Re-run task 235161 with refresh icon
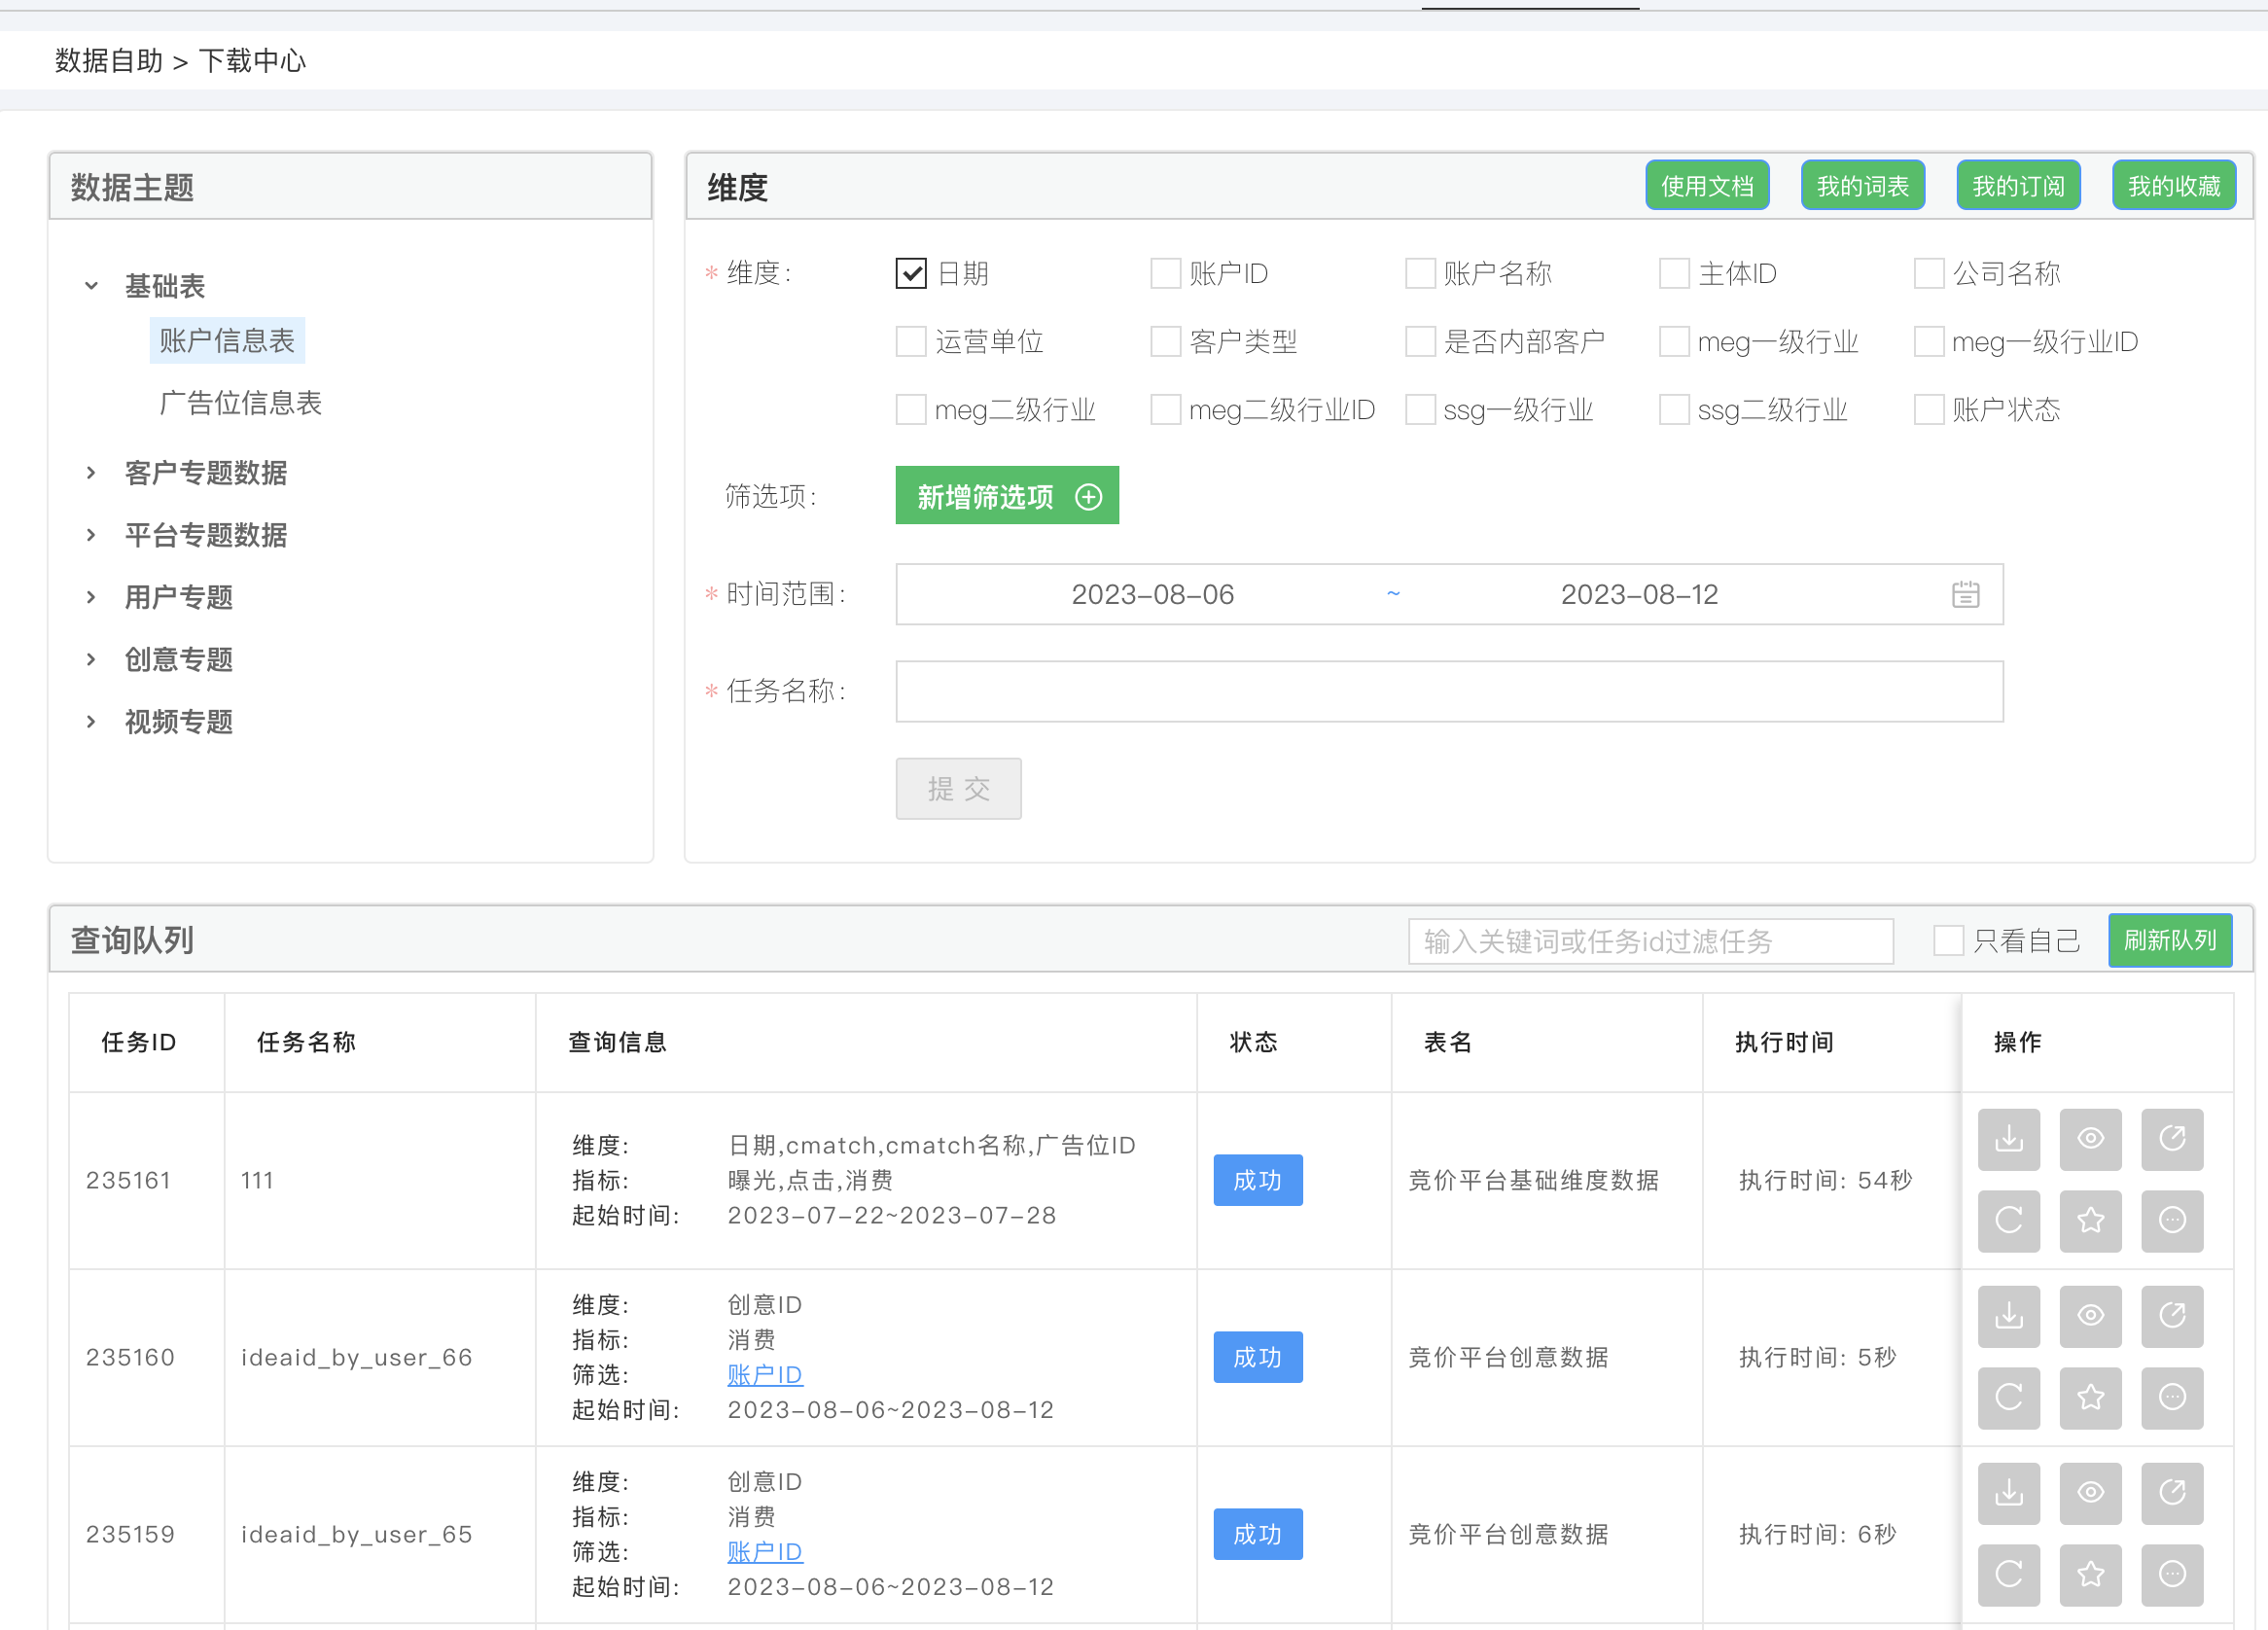 click(2008, 1221)
